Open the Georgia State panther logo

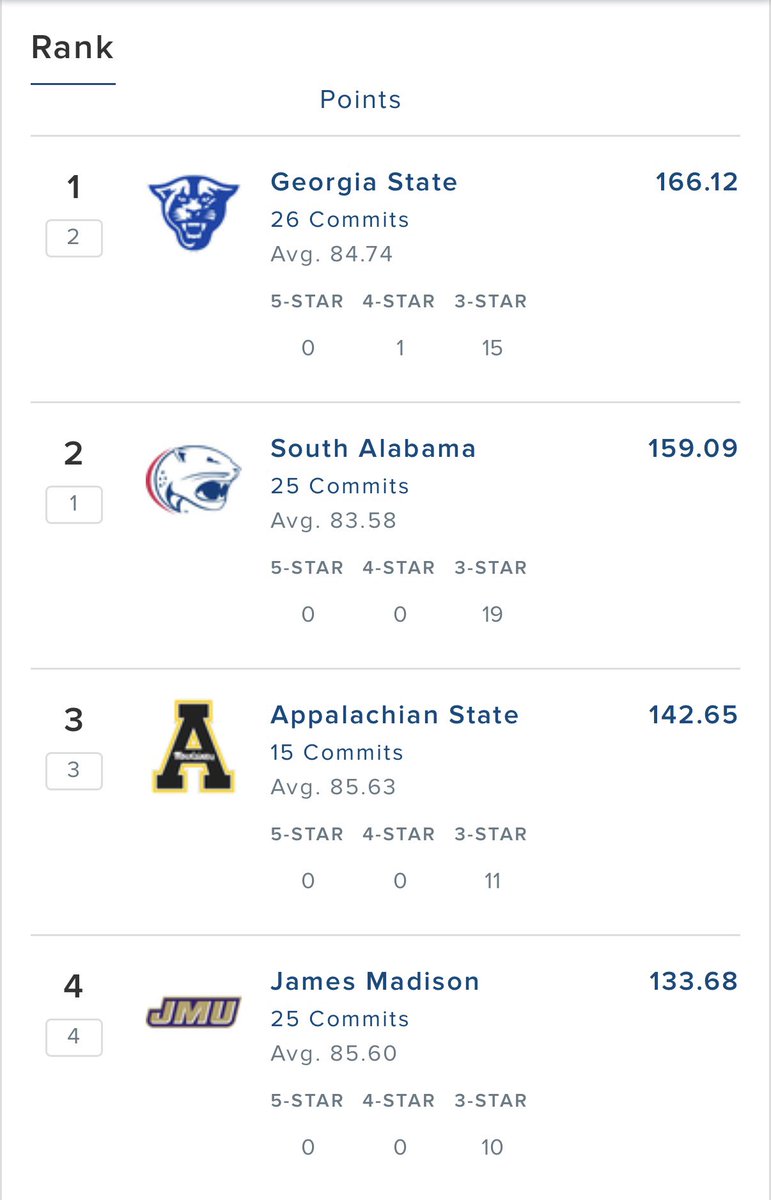click(x=194, y=215)
